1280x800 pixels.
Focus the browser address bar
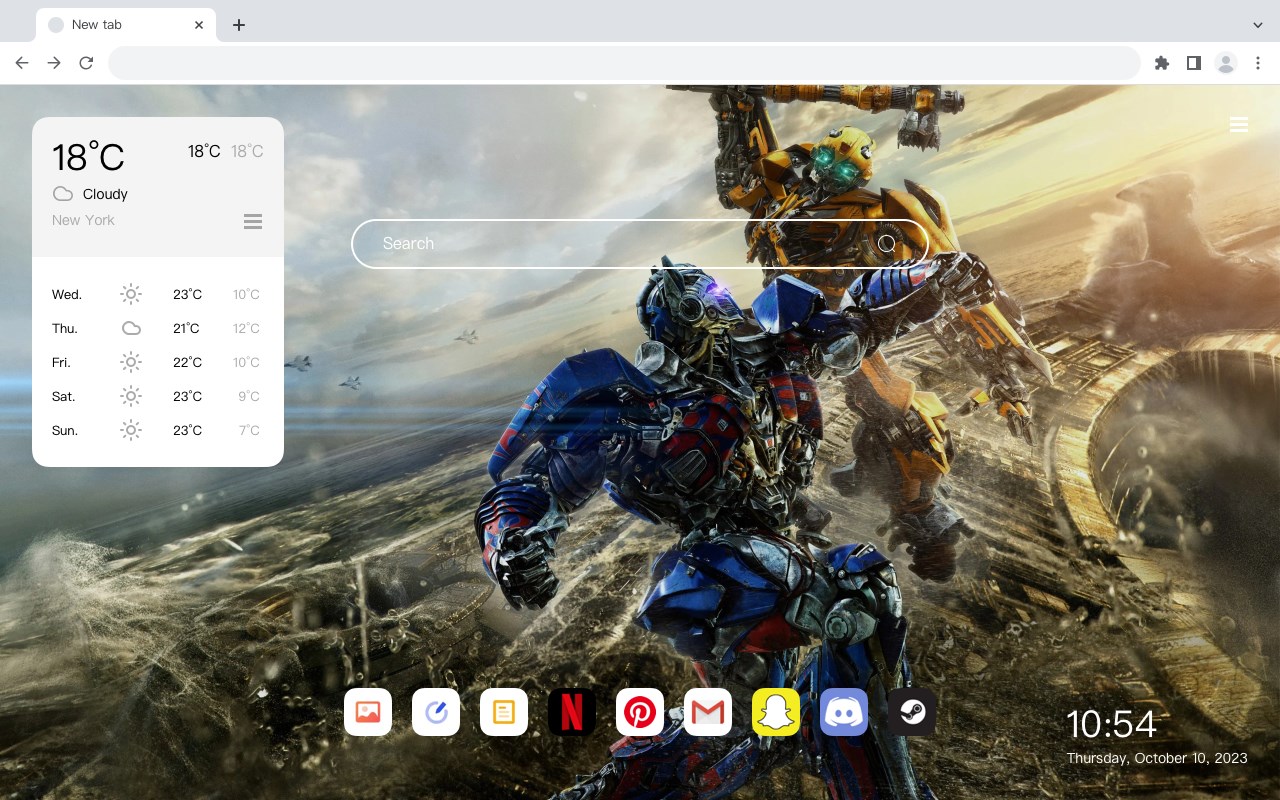point(624,63)
